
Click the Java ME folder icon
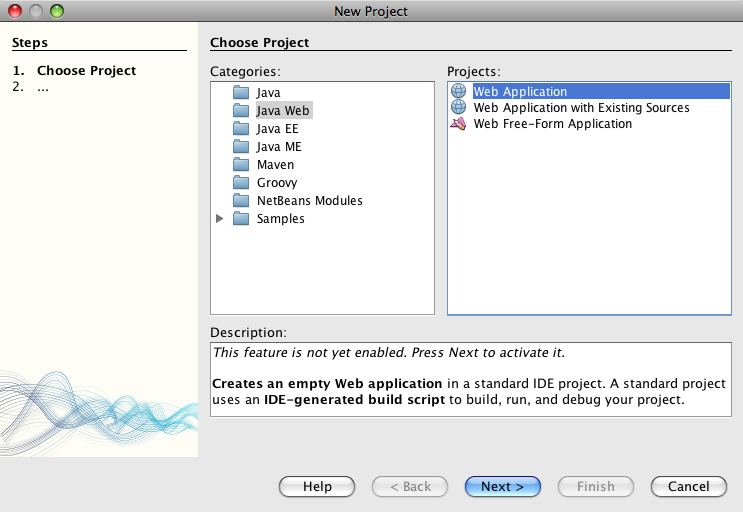pos(240,147)
